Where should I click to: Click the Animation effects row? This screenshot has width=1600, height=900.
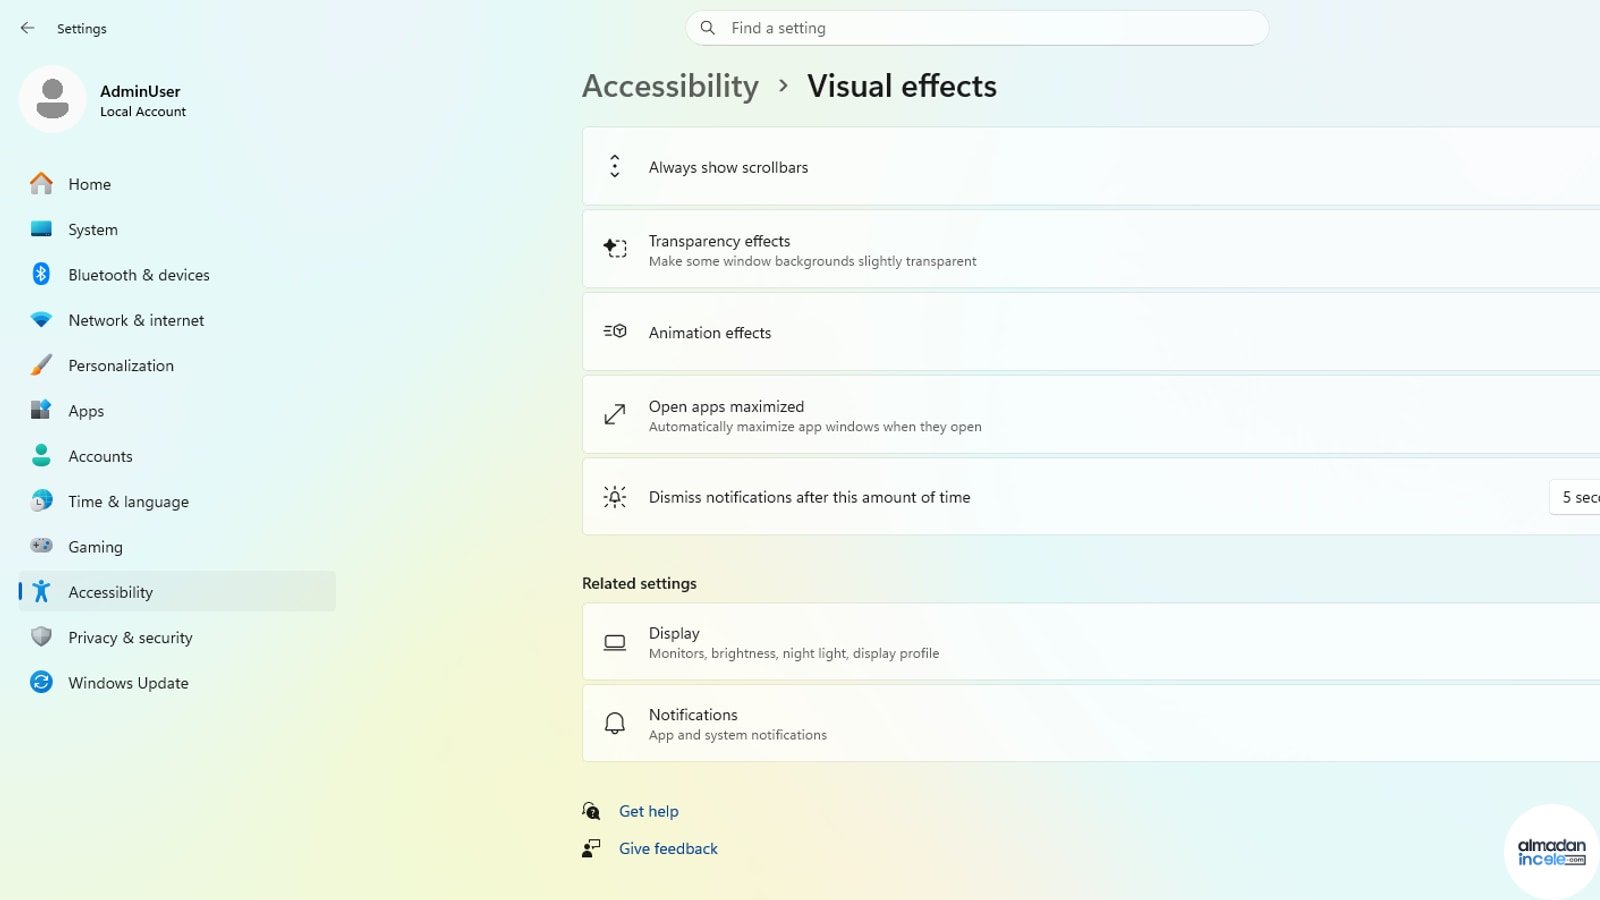click(x=1091, y=332)
